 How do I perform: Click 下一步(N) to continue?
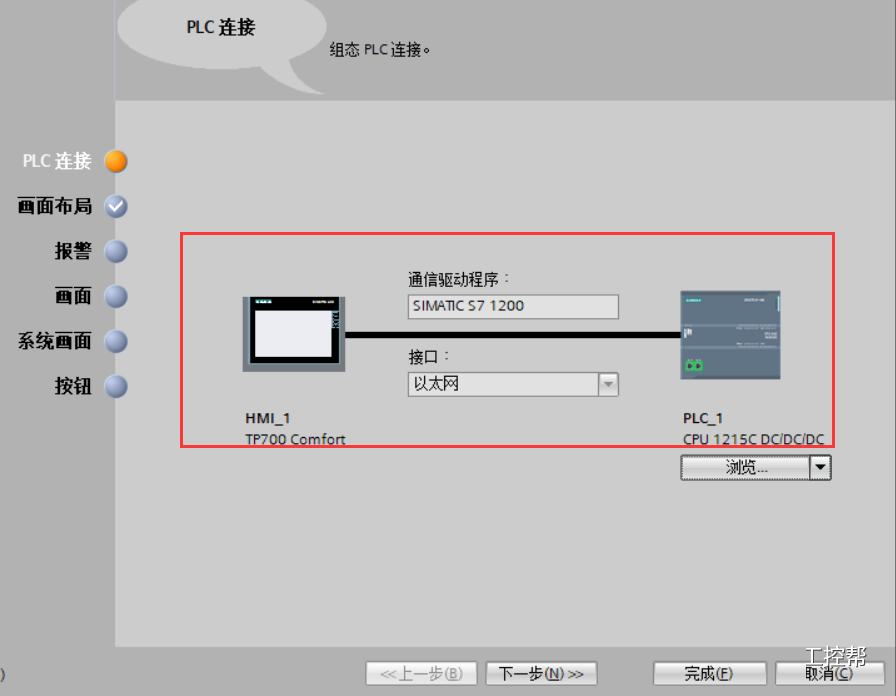[541, 674]
